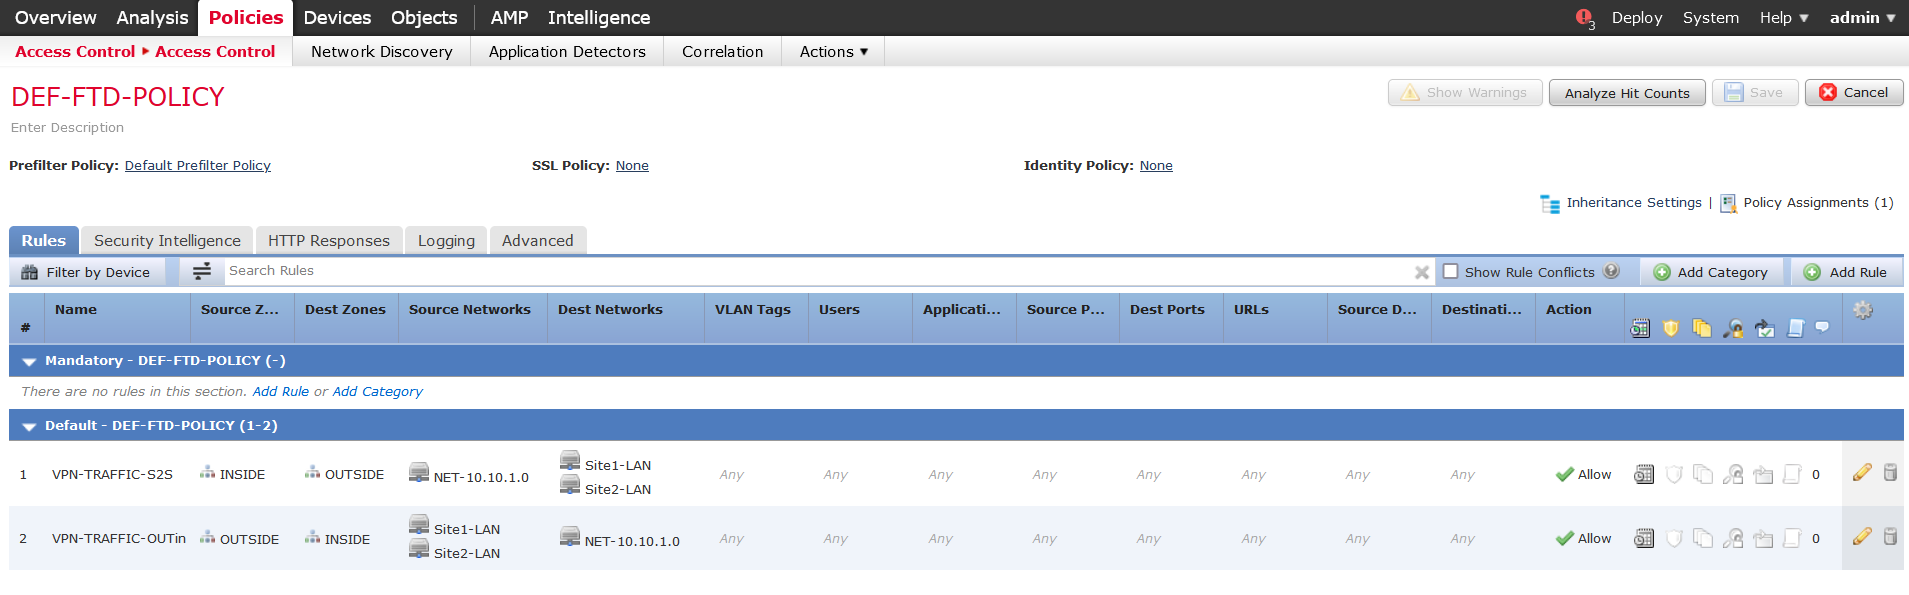Open the admin user menu

pyautogui.click(x=1862, y=18)
